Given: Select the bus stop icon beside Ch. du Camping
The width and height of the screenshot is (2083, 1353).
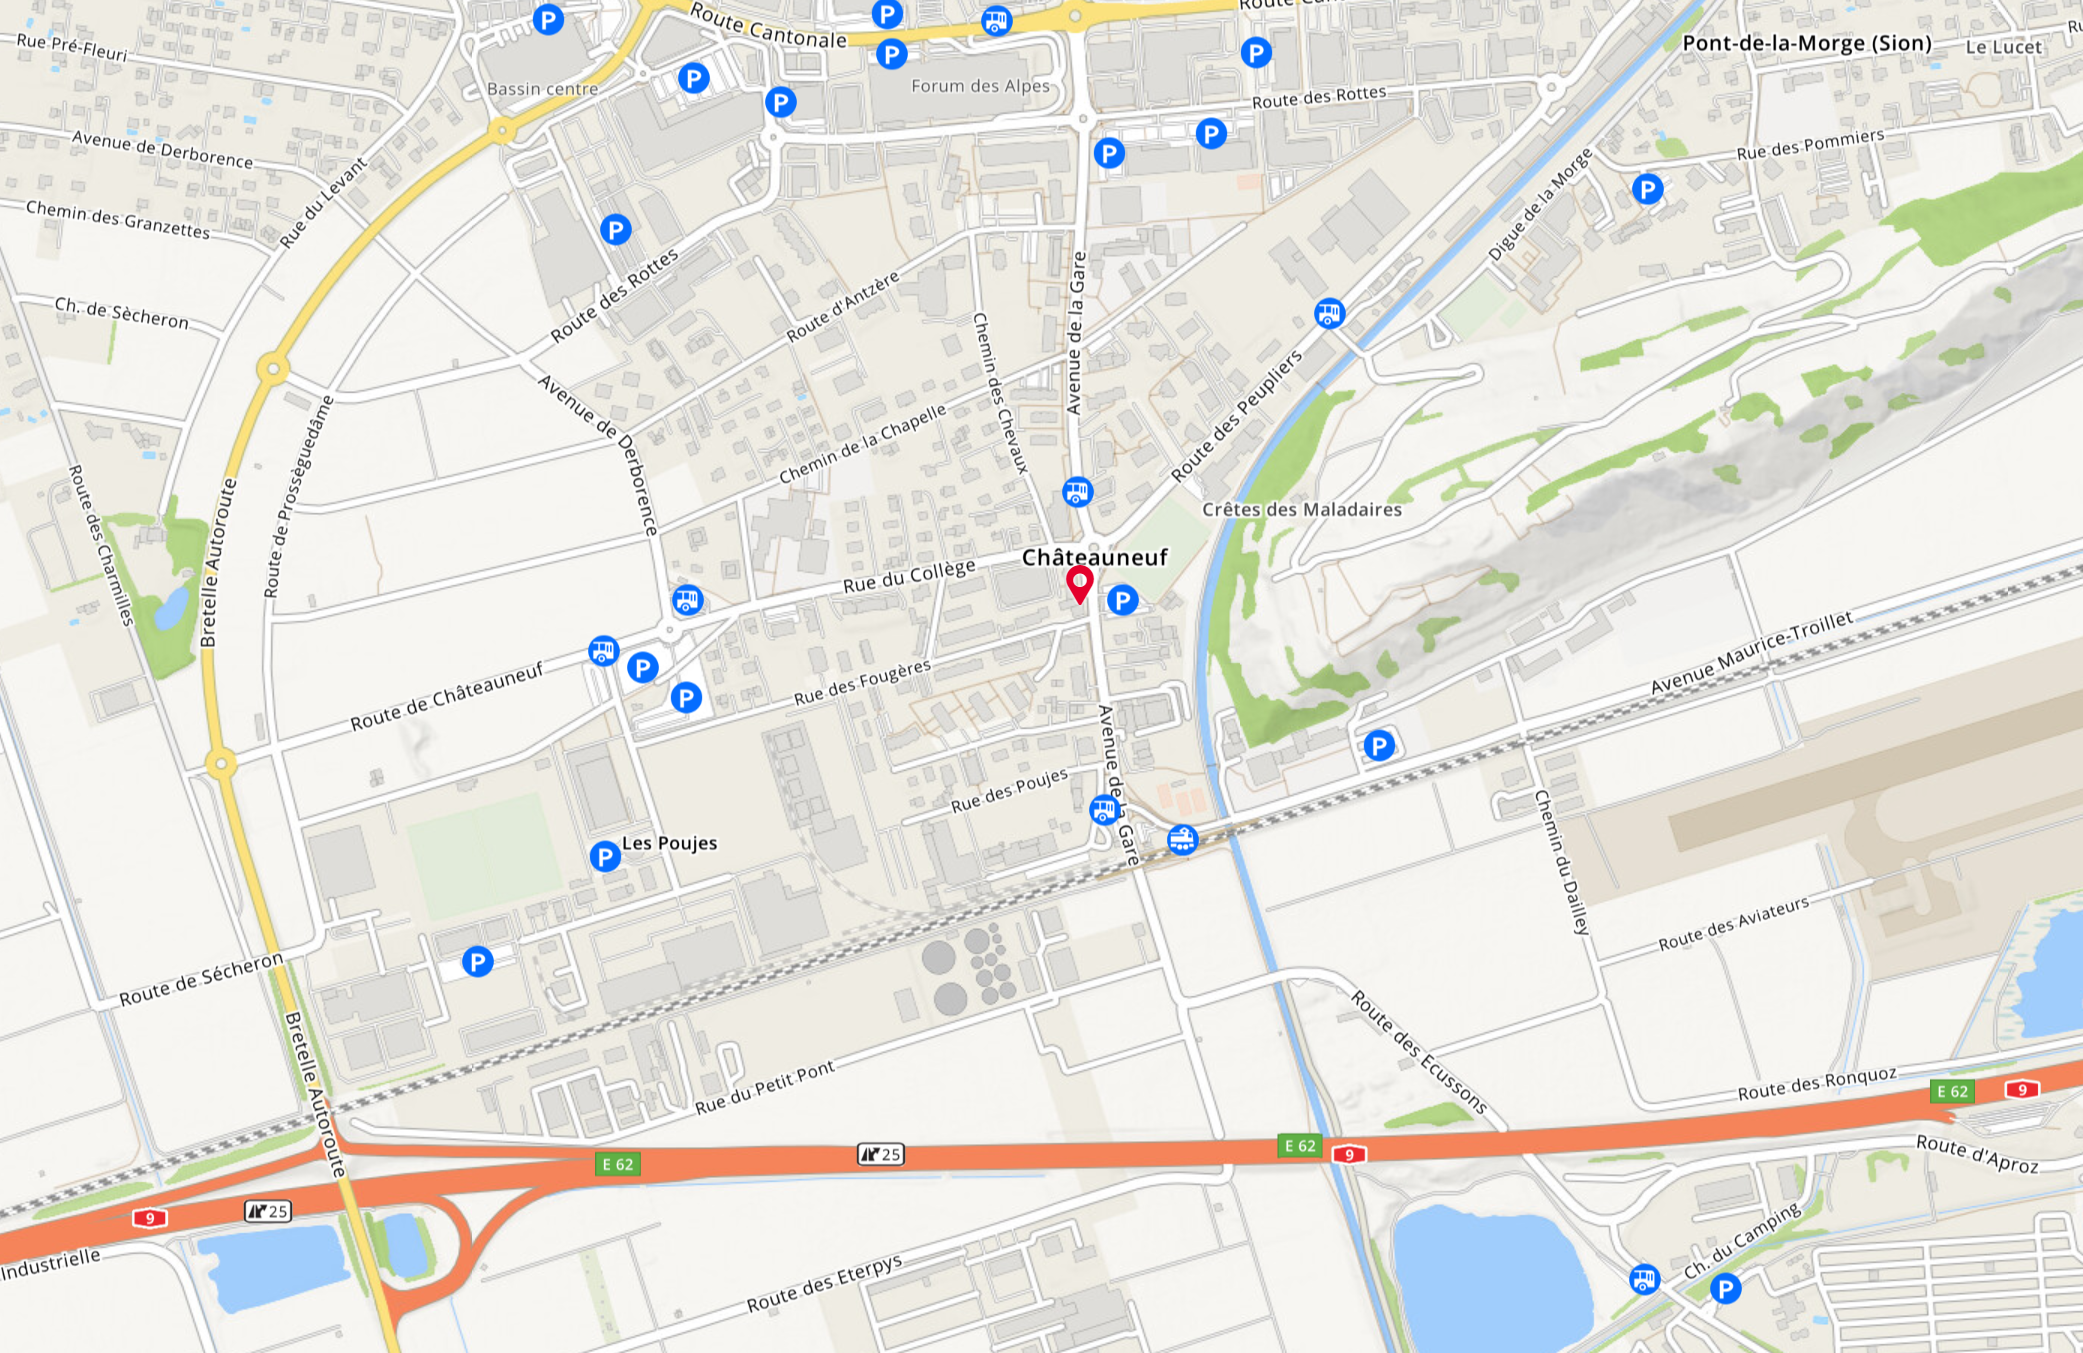Looking at the screenshot, I should pyautogui.click(x=1644, y=1279).
